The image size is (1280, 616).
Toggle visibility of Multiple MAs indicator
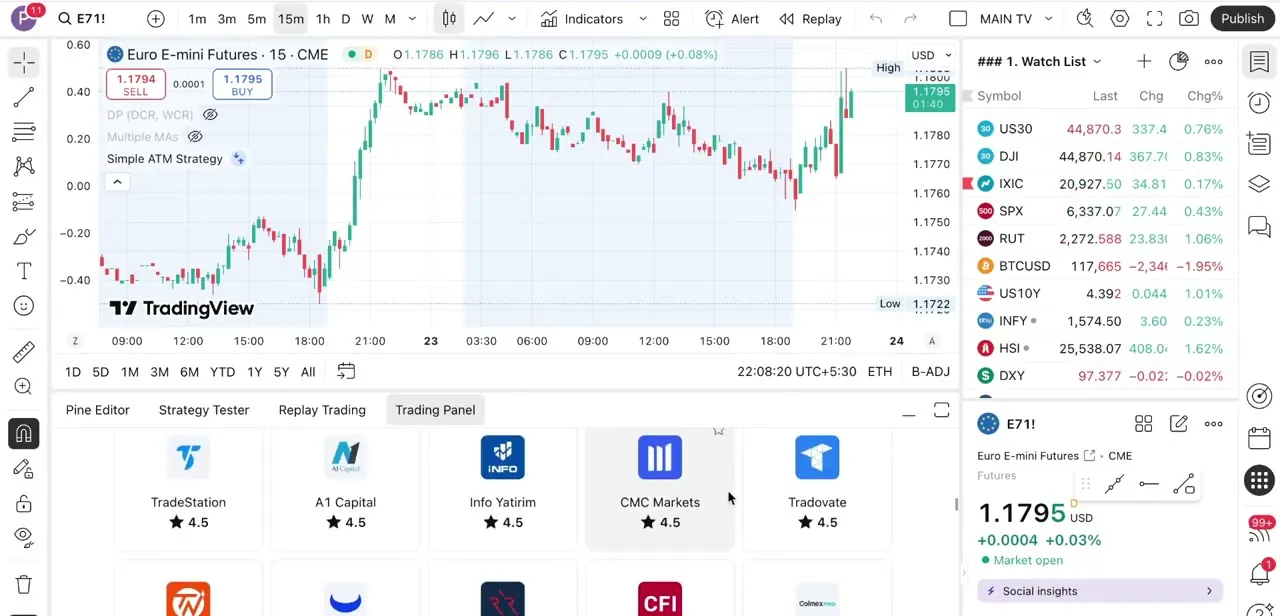[195, 137]
